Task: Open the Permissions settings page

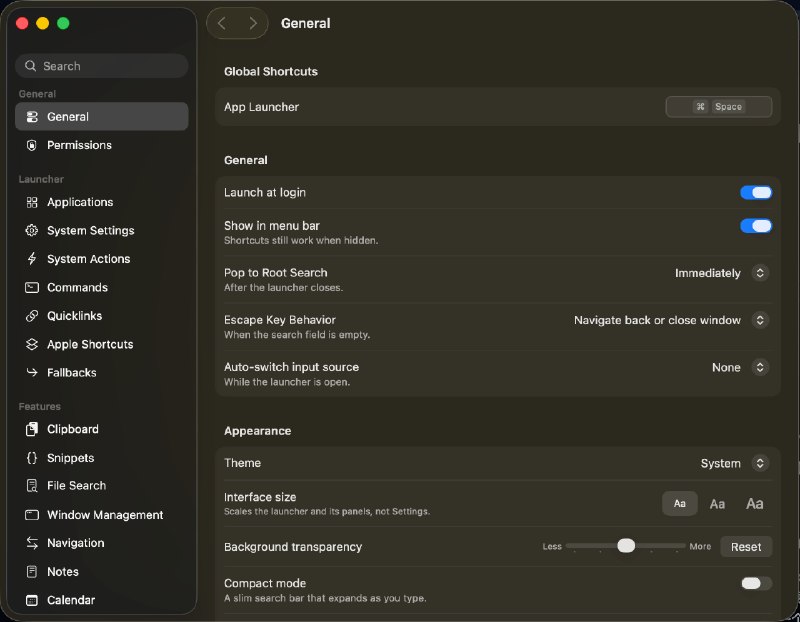Action: (x=102, y=145)
